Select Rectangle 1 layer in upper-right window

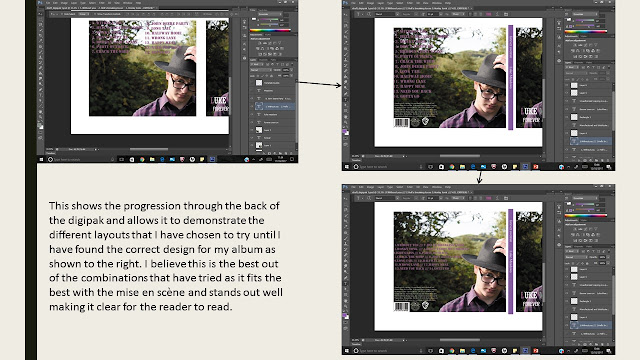(x=589, y=117)
